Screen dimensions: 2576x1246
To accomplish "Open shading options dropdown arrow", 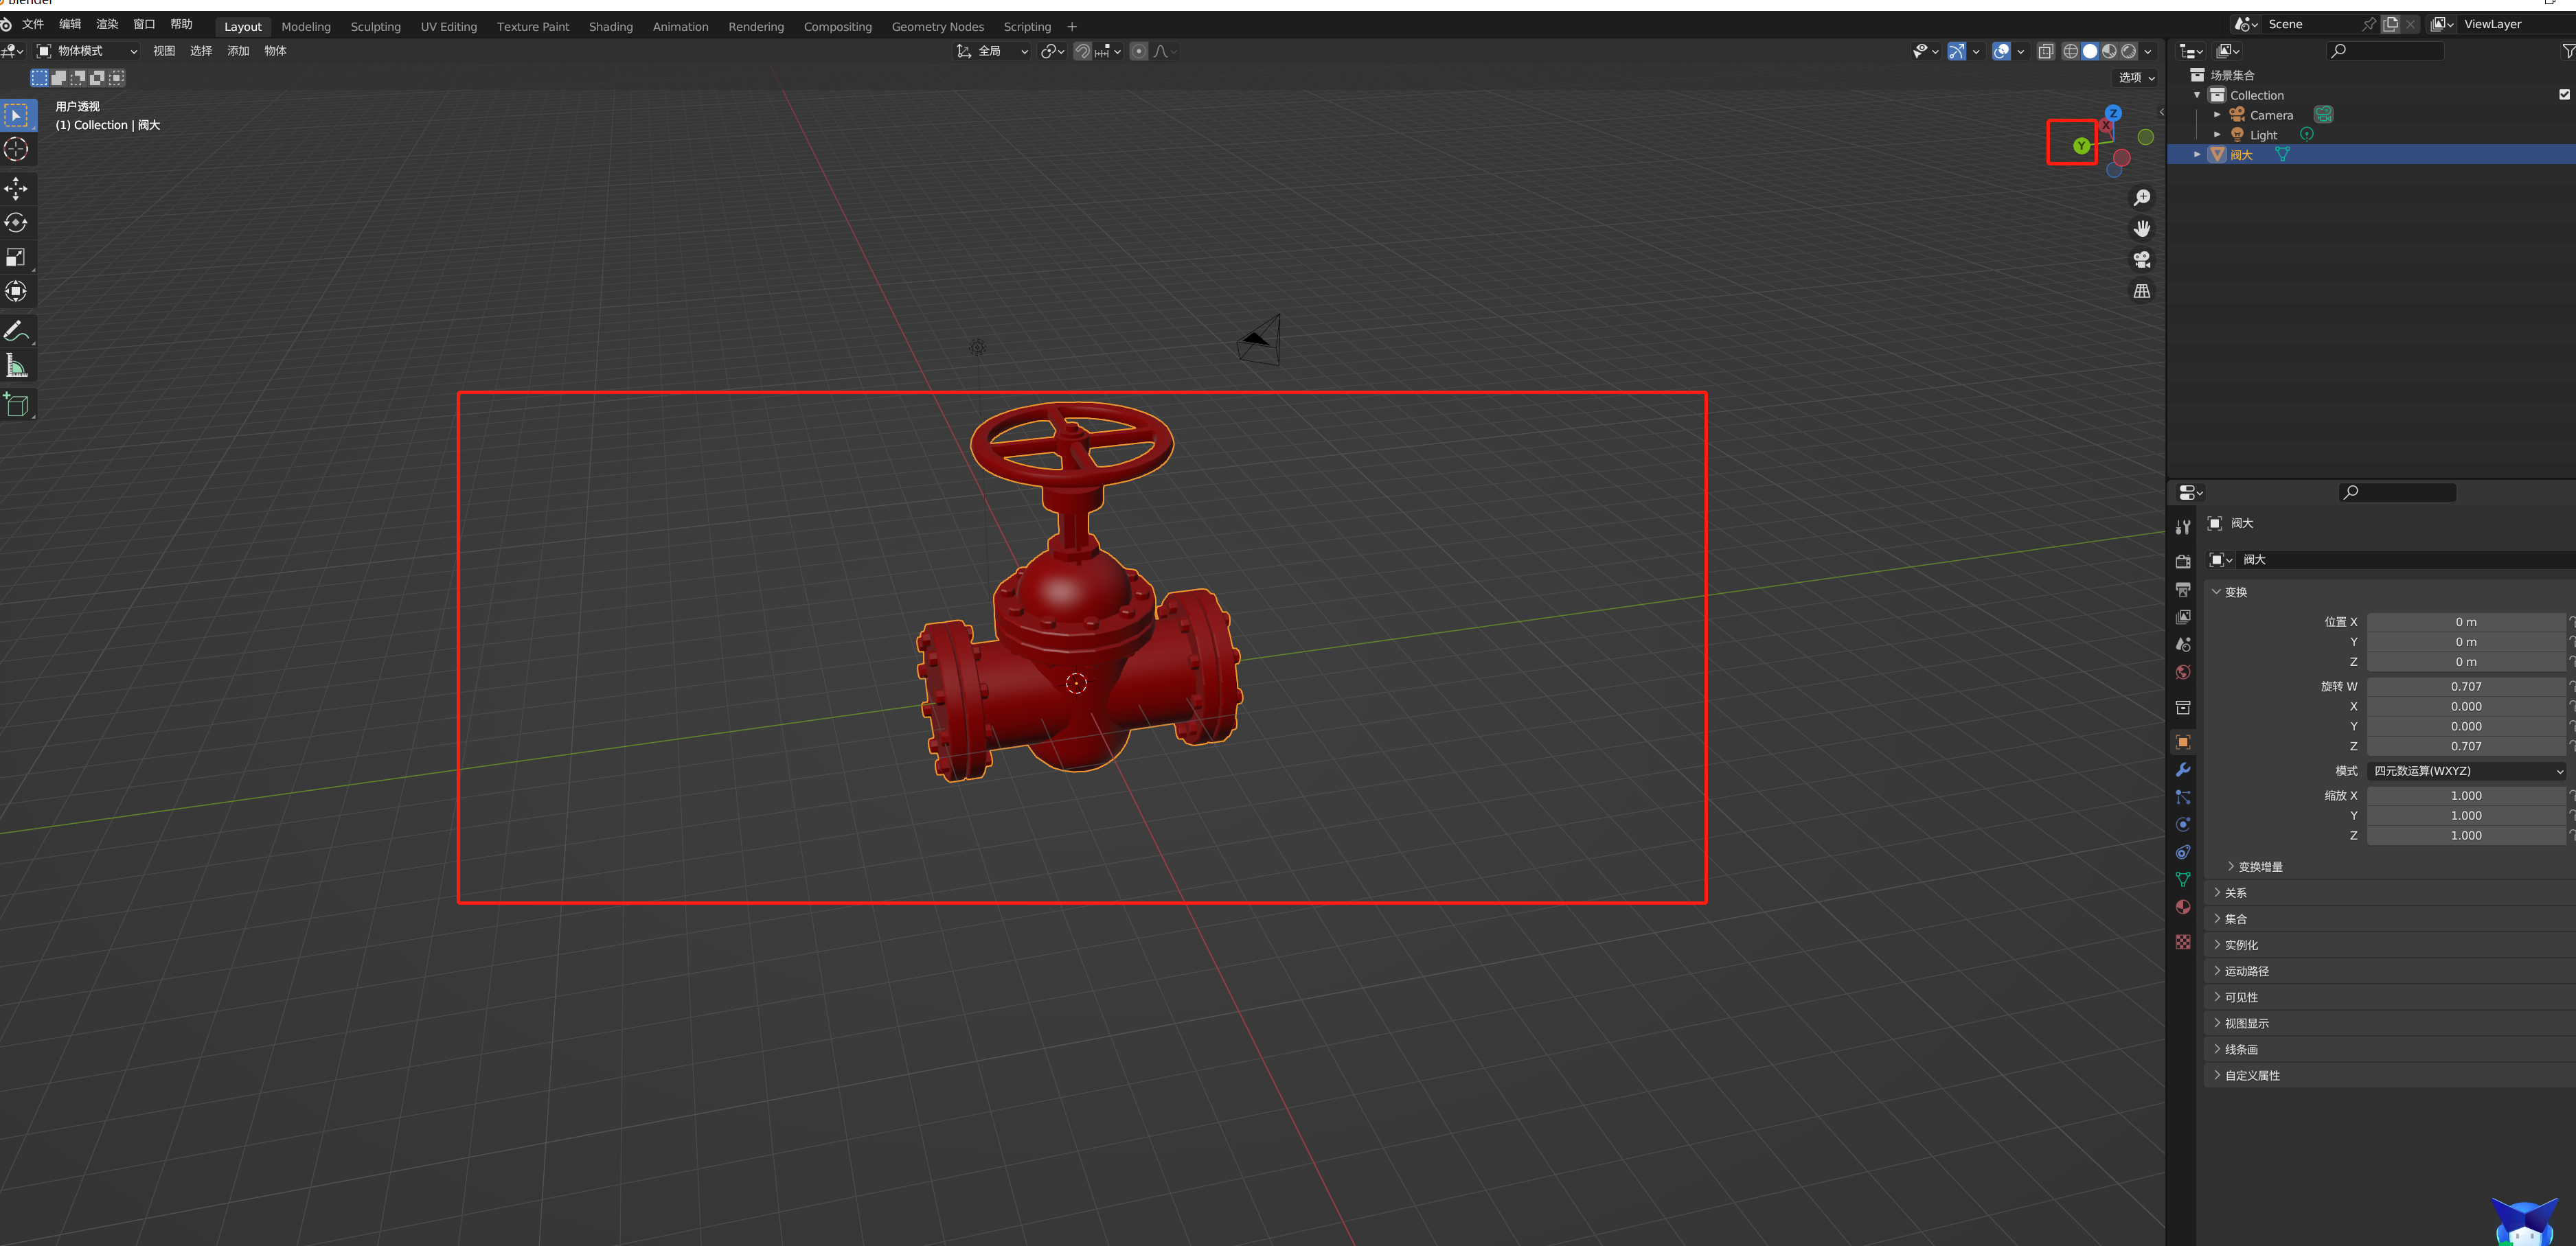I will pyautogui.click(x=2148, y=51).
